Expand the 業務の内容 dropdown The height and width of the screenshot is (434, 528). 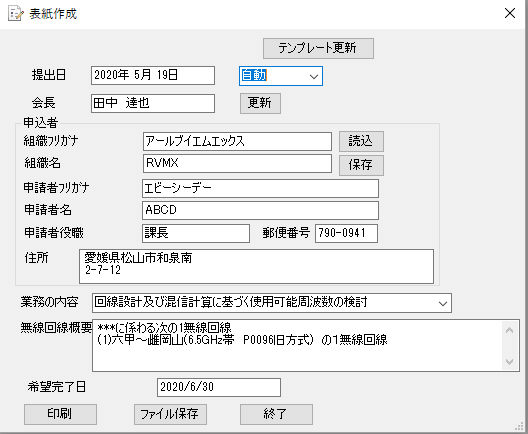443,303
